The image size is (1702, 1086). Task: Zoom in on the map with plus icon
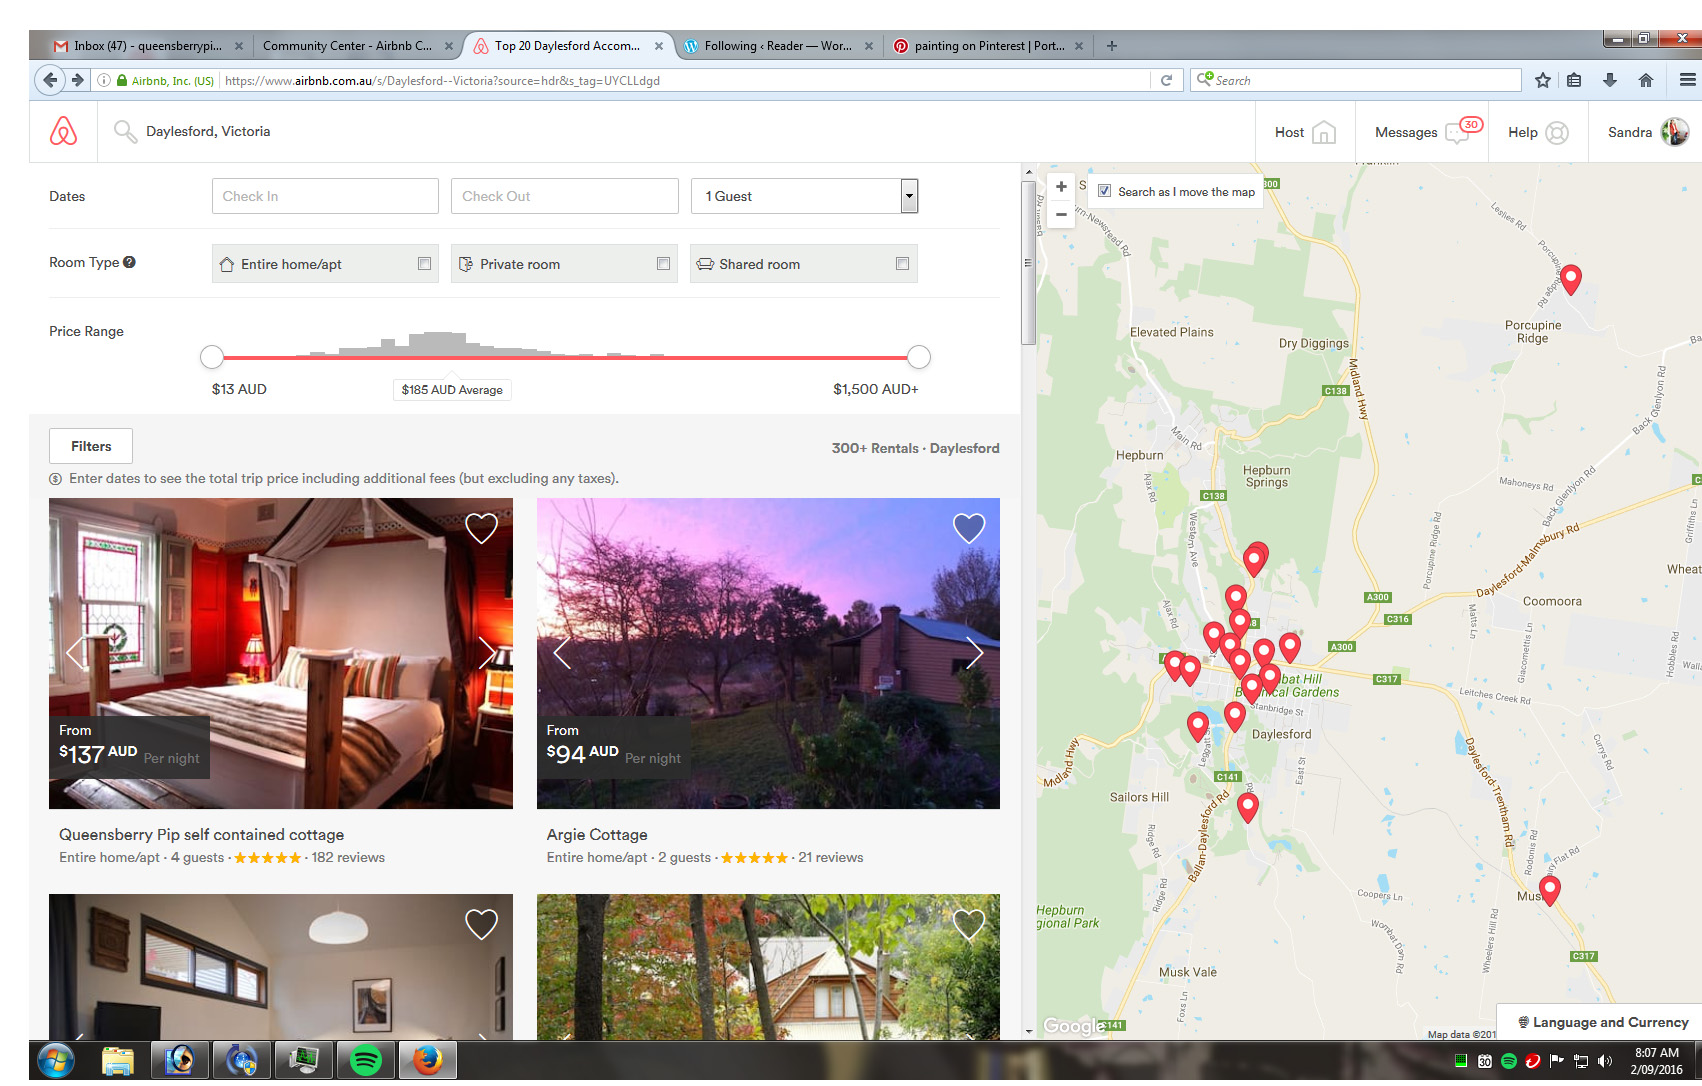pos(1061,186)
